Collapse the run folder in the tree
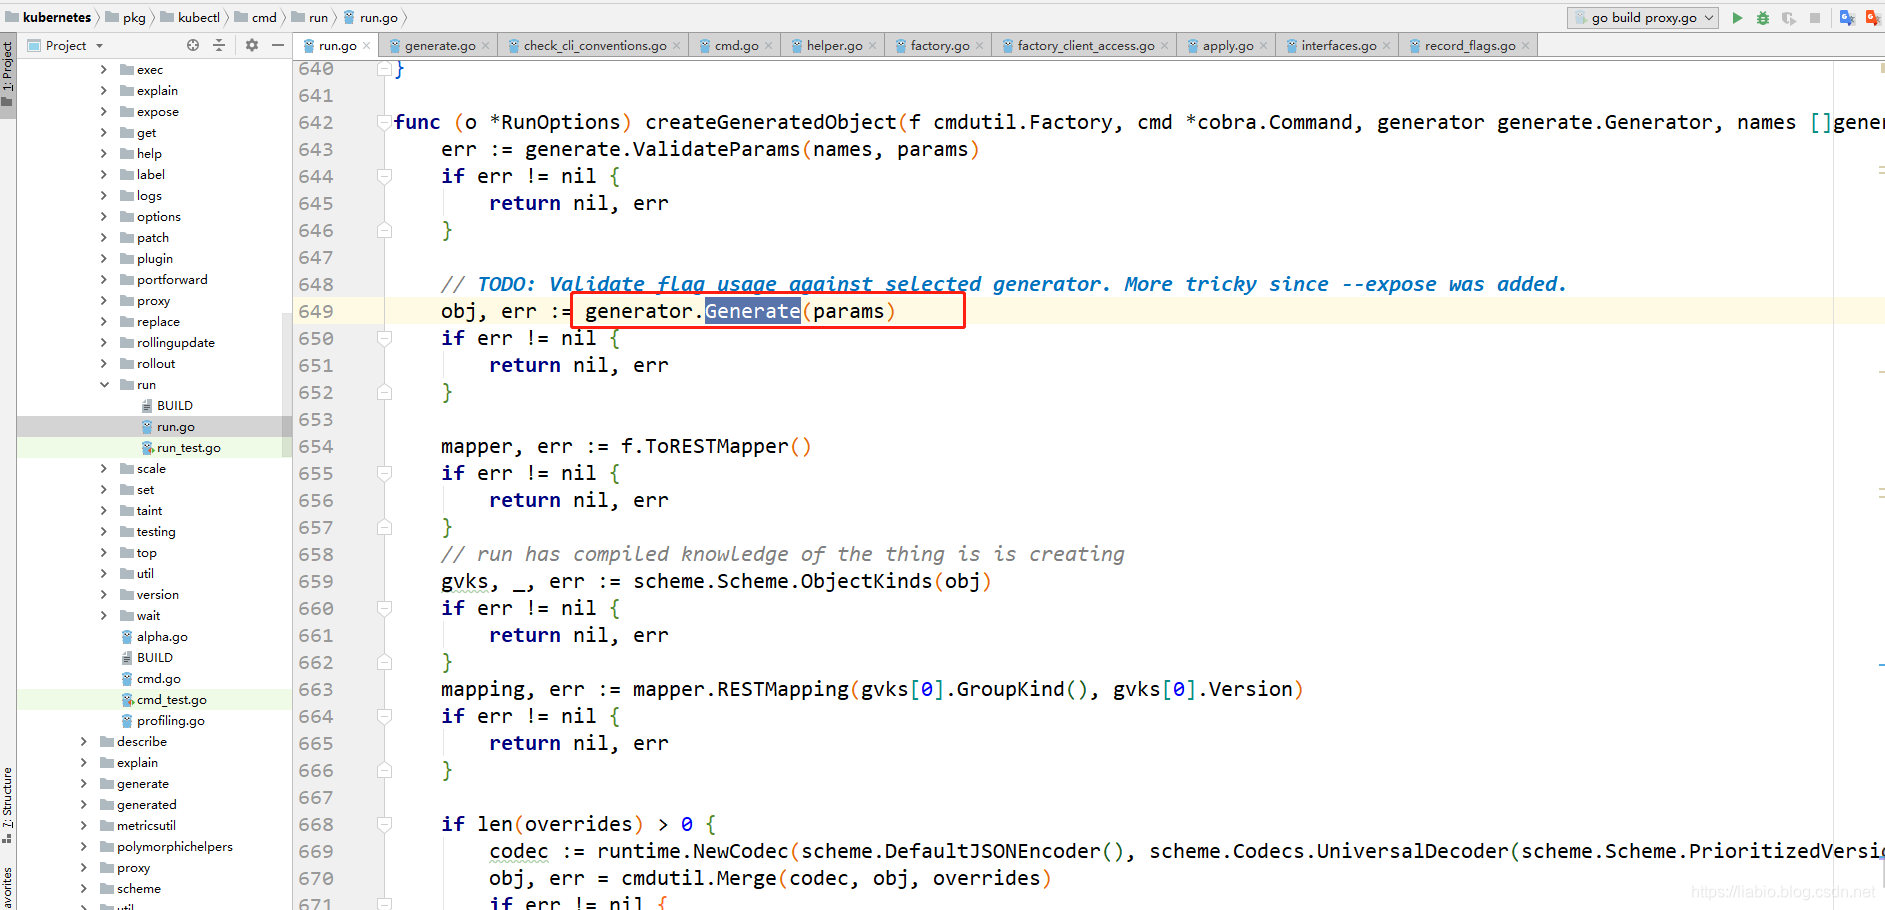 (x=104, y=385)
